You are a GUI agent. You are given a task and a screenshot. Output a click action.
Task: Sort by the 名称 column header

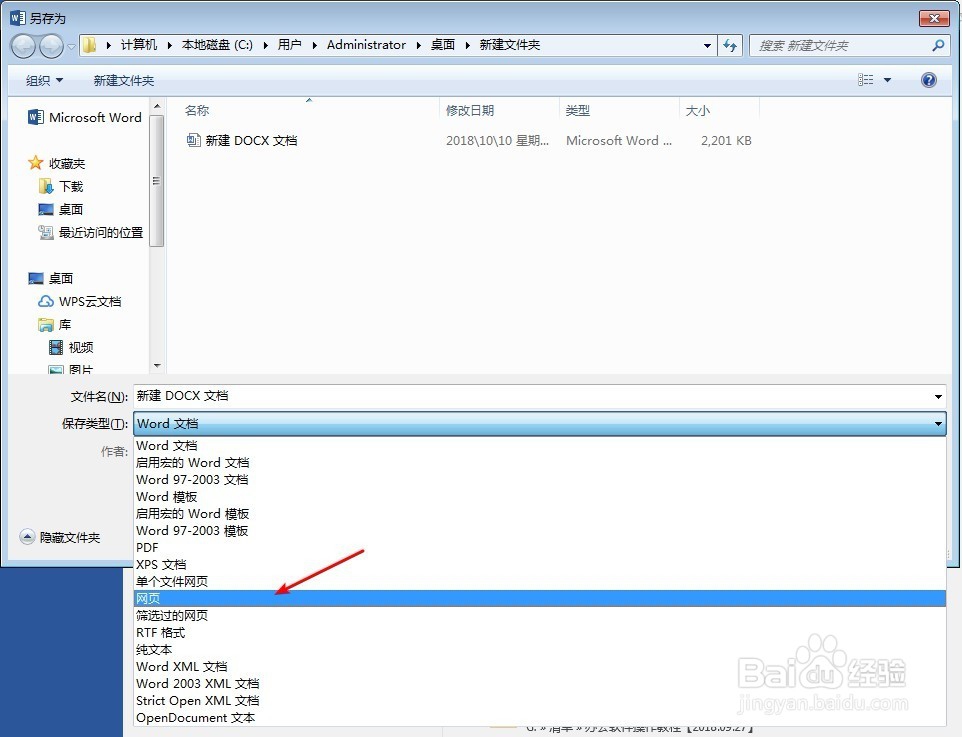click(197, 110)
